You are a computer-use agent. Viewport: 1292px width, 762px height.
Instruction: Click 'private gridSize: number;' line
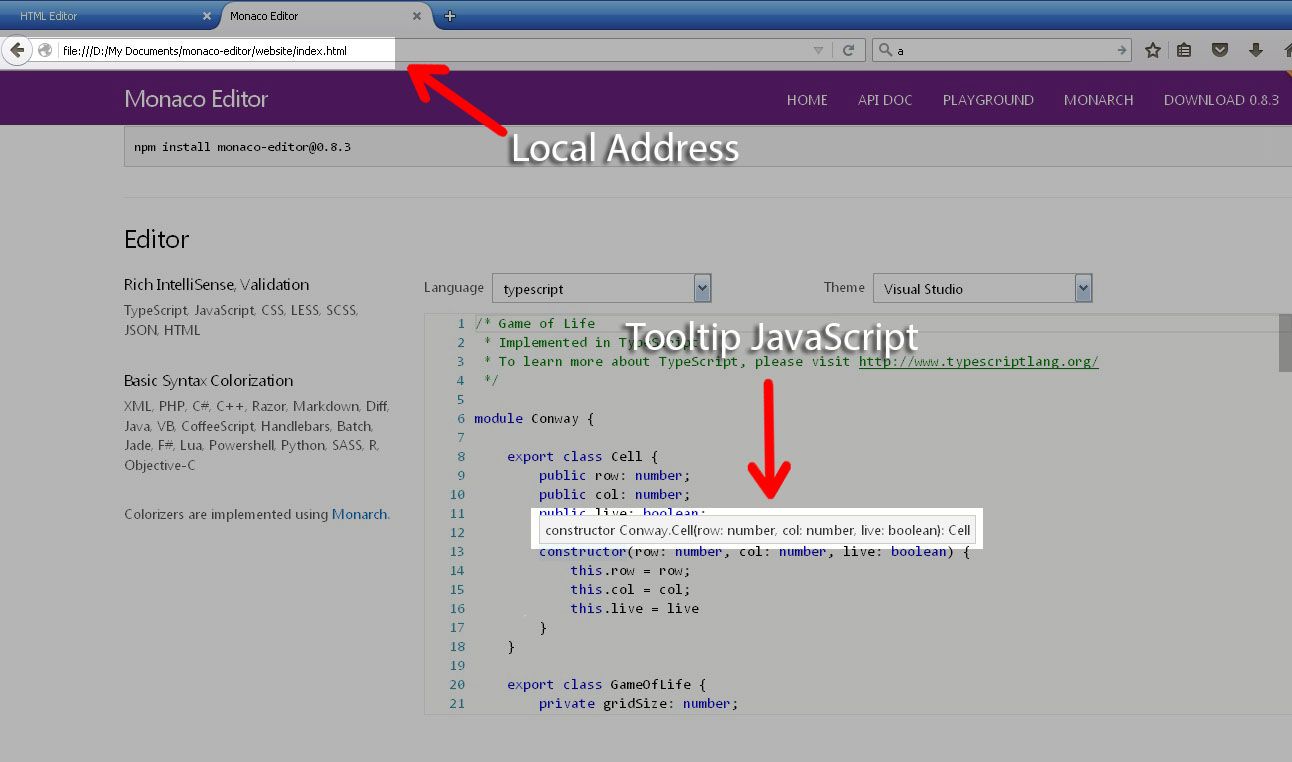click(638, 703)
